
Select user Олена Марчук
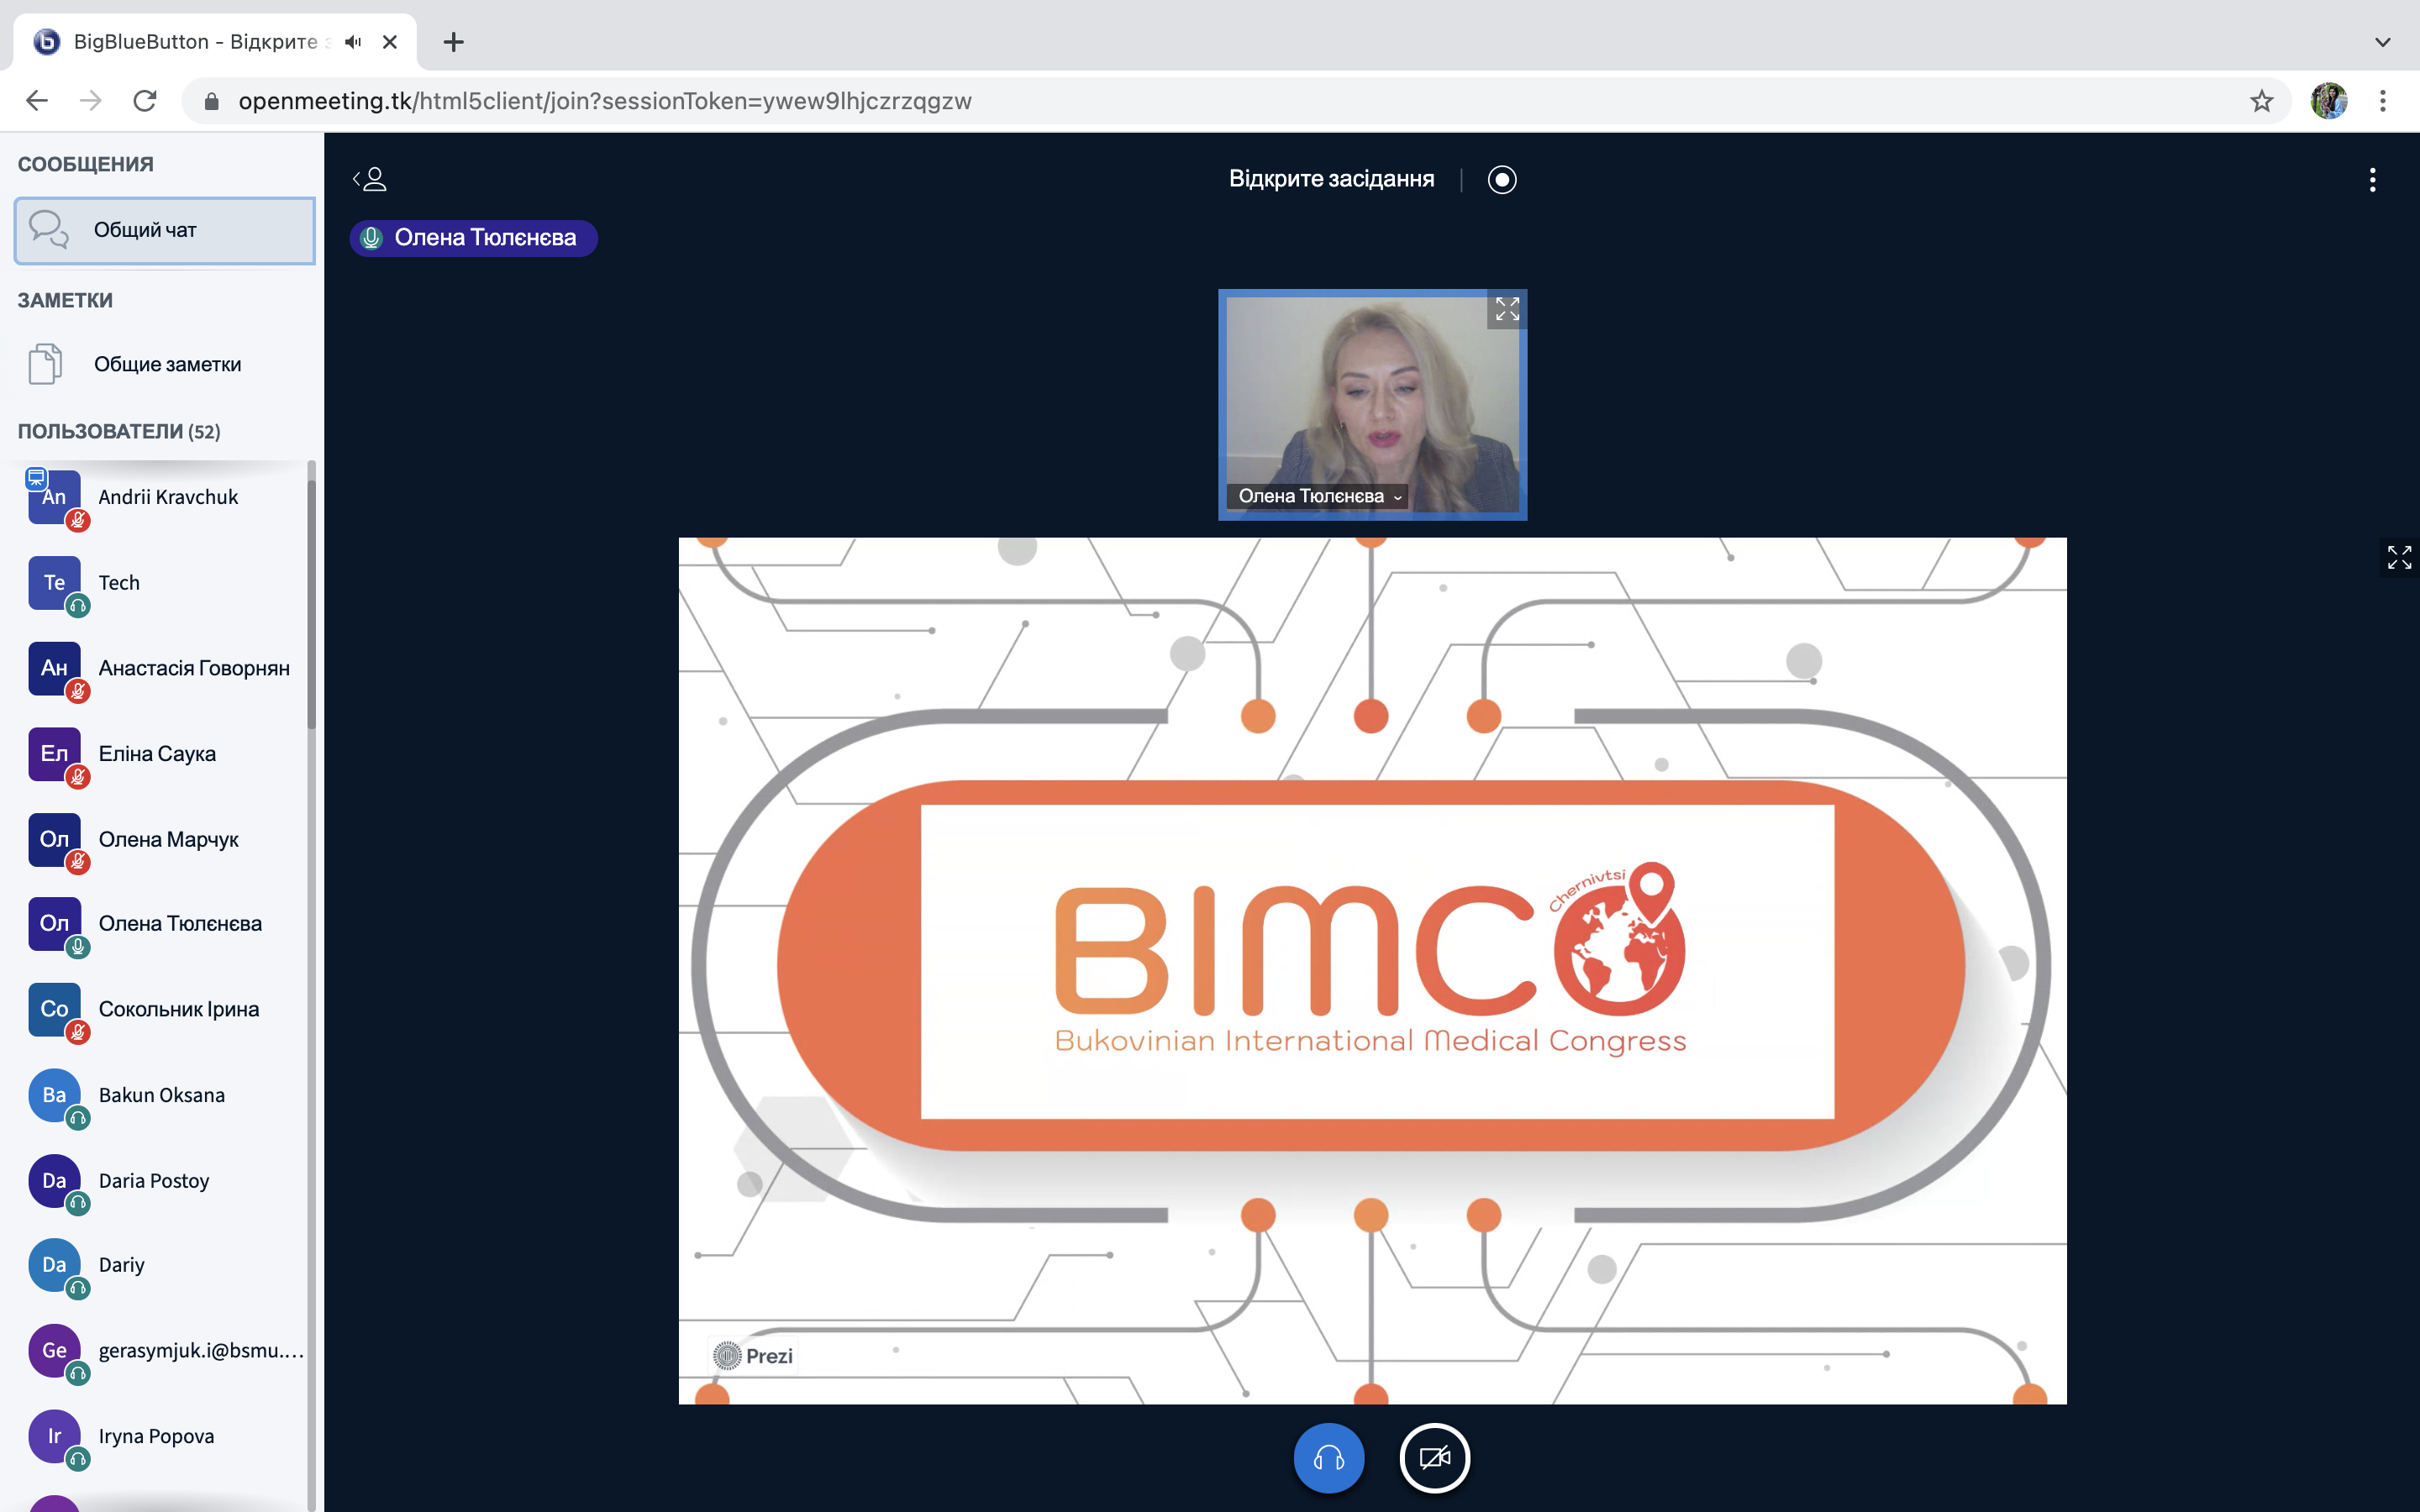click(x=165, y=839)
